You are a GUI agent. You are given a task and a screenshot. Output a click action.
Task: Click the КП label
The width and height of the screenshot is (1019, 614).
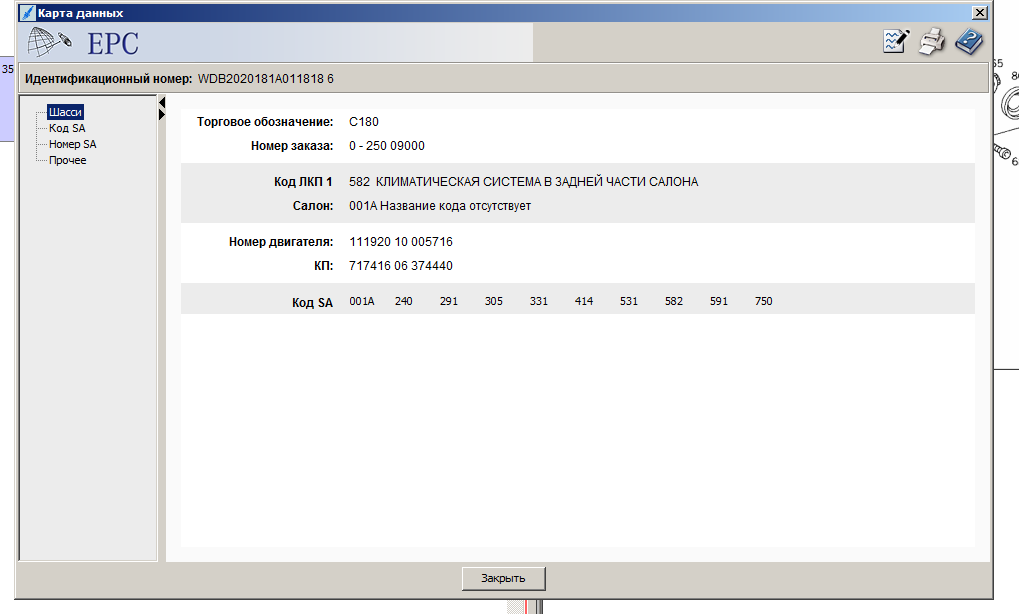[324, 266]
